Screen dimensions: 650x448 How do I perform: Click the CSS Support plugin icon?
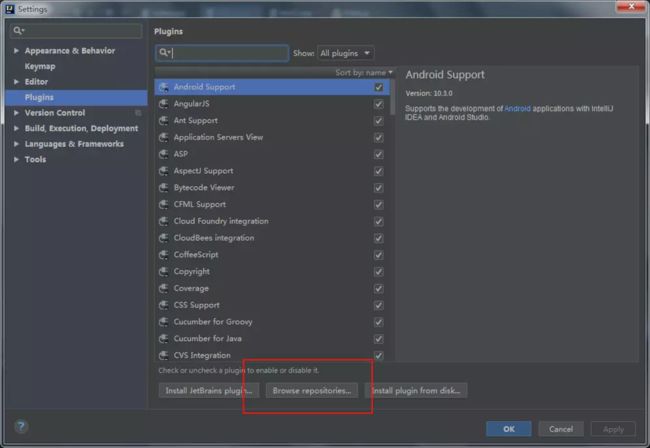[164, 305]
